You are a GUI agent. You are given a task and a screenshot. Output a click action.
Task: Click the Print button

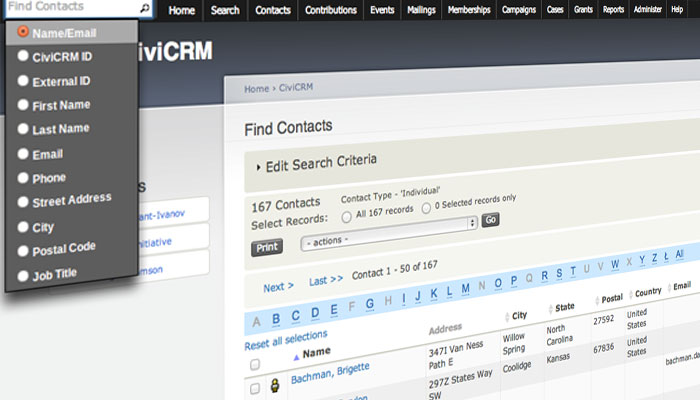point(267,247)
